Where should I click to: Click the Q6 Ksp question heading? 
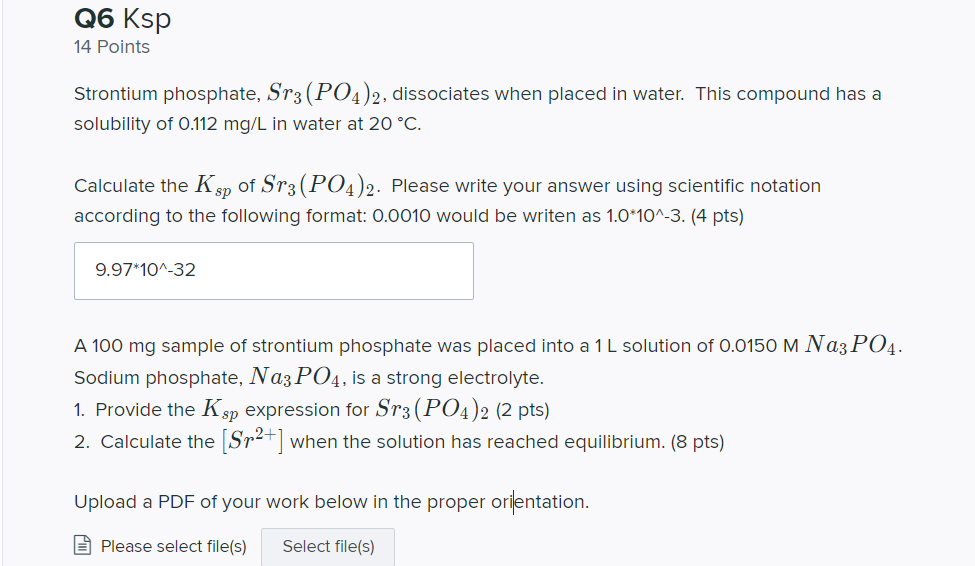tap(122, 18)
